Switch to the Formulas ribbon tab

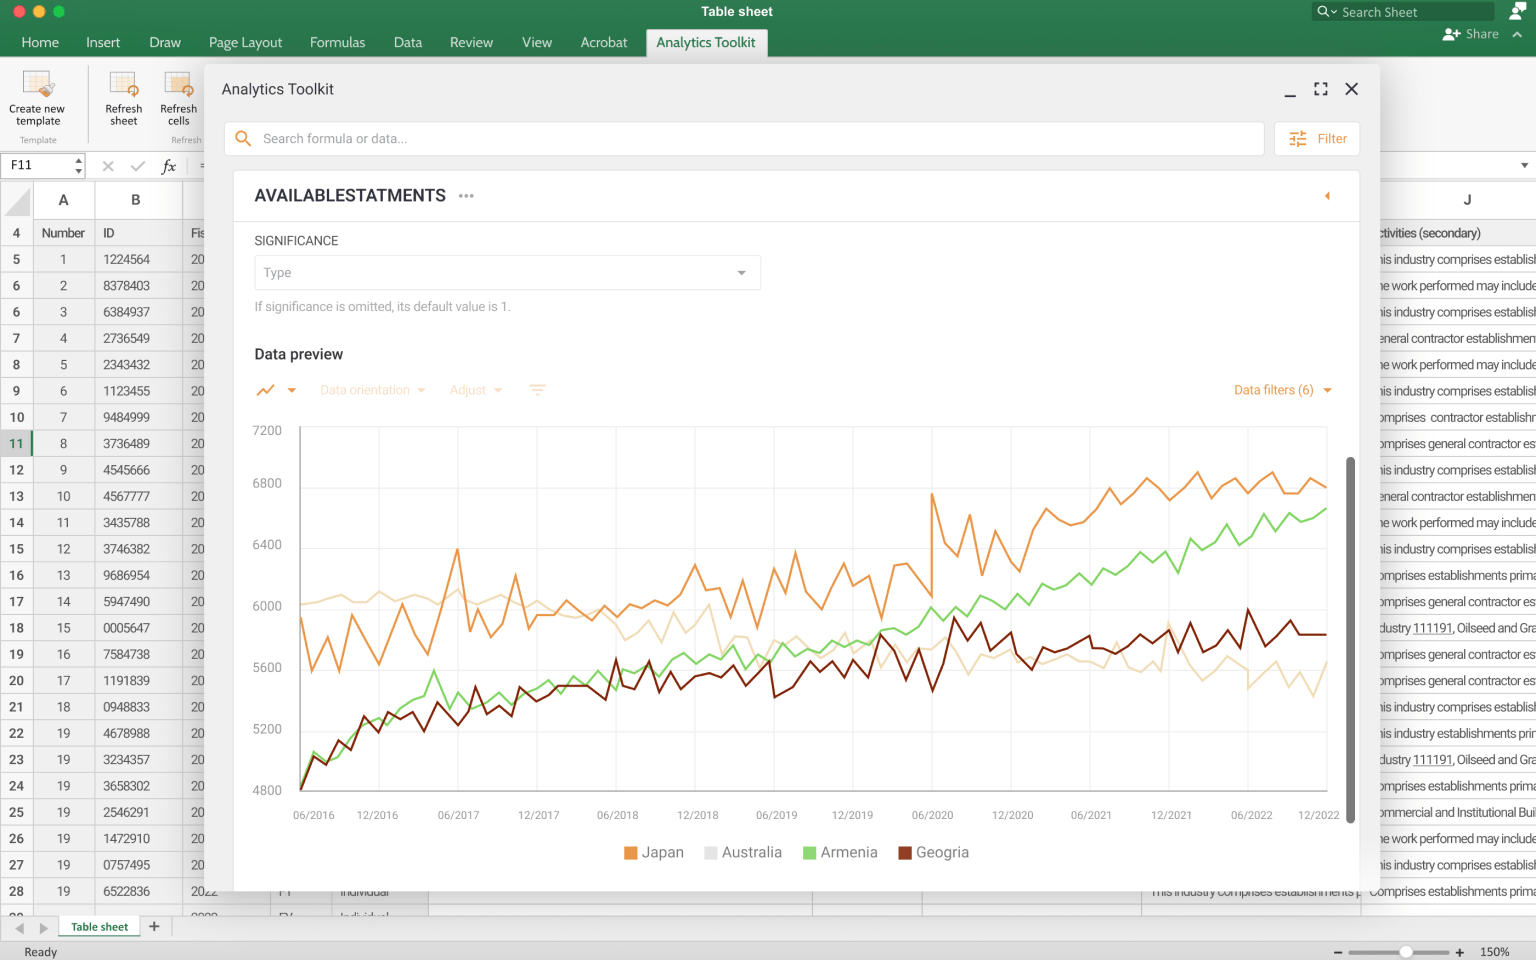(337, 42)
